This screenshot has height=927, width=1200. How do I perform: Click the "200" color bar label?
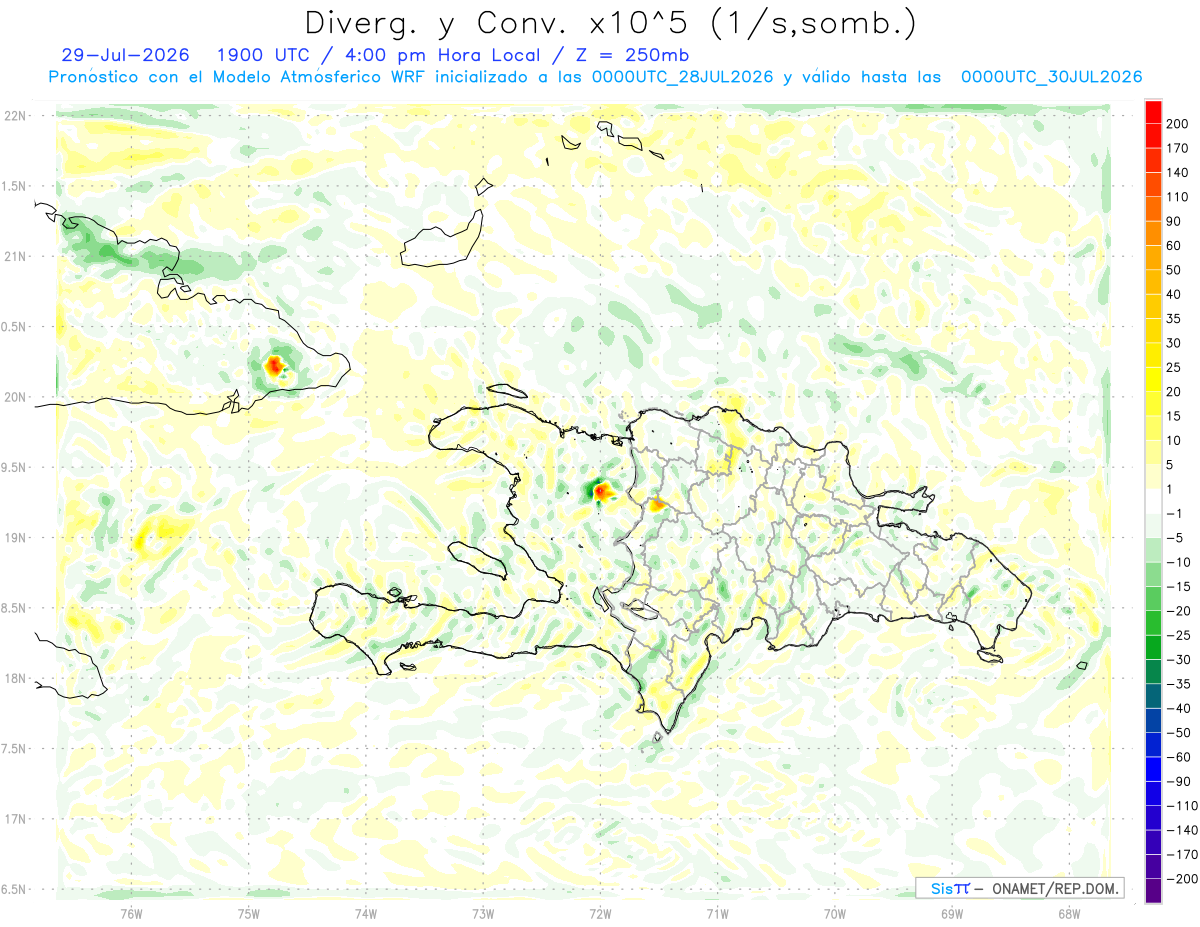[x=1177, y=123]
